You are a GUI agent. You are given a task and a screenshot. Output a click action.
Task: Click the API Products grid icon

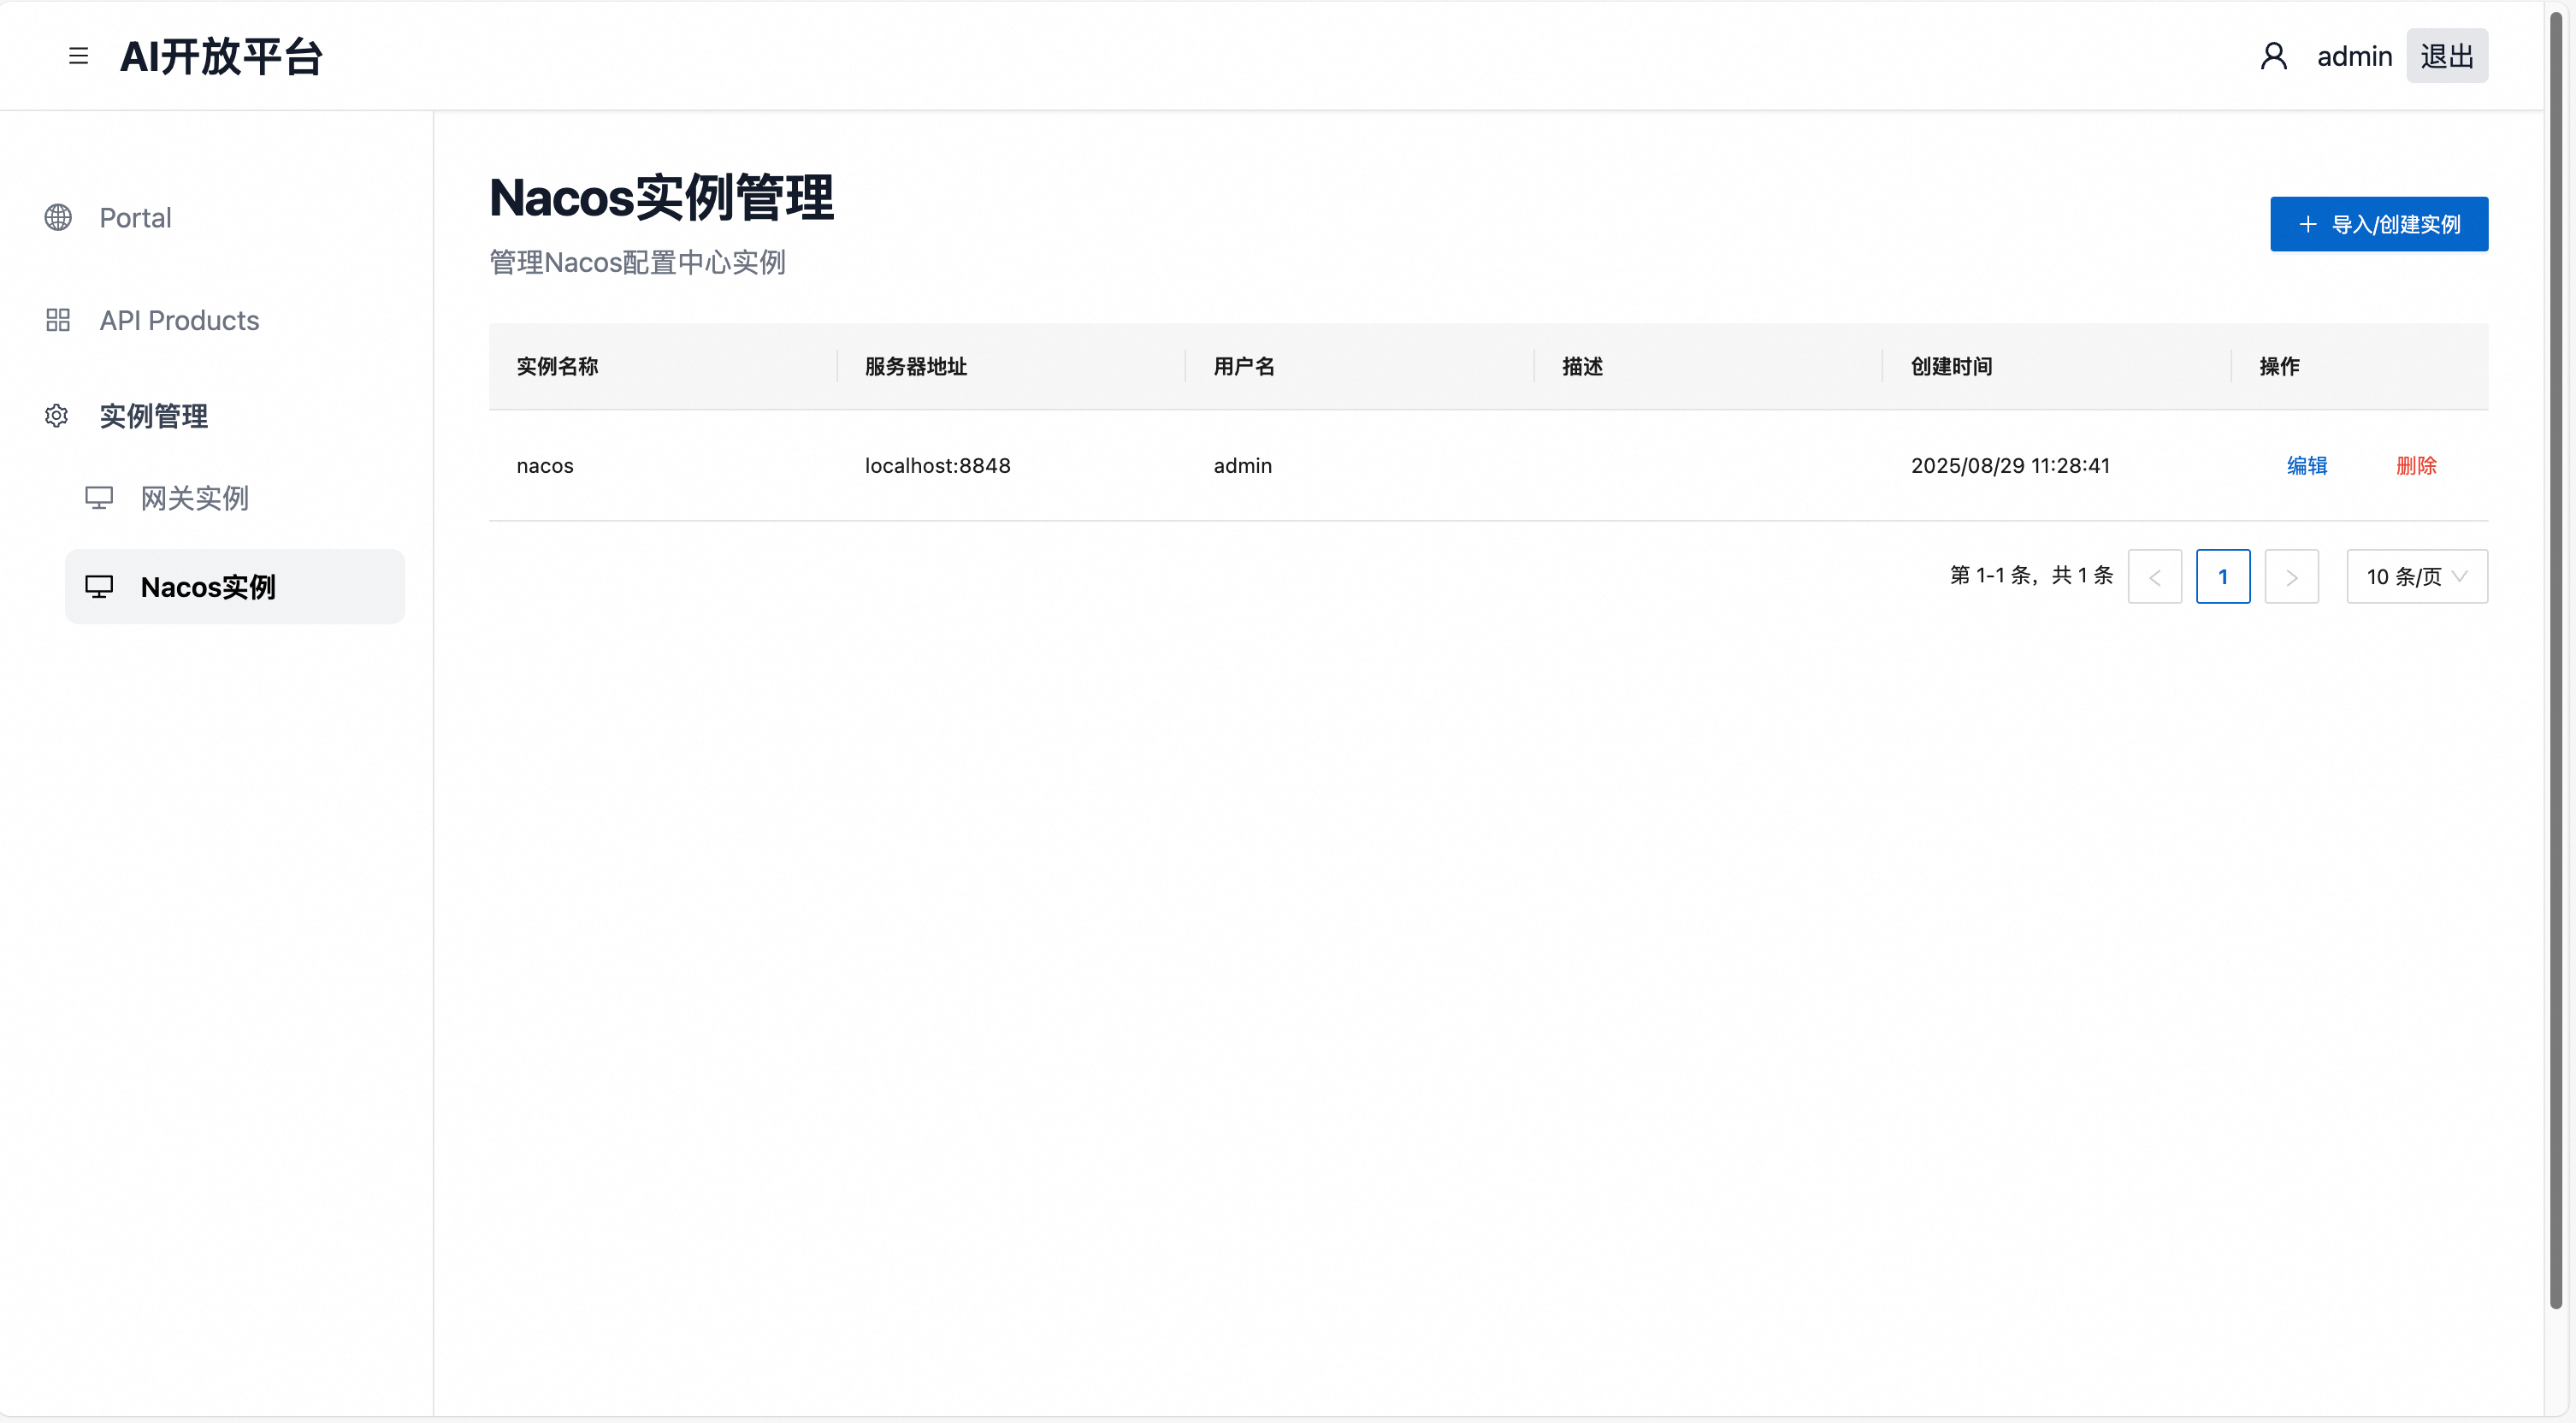[58, 320]
